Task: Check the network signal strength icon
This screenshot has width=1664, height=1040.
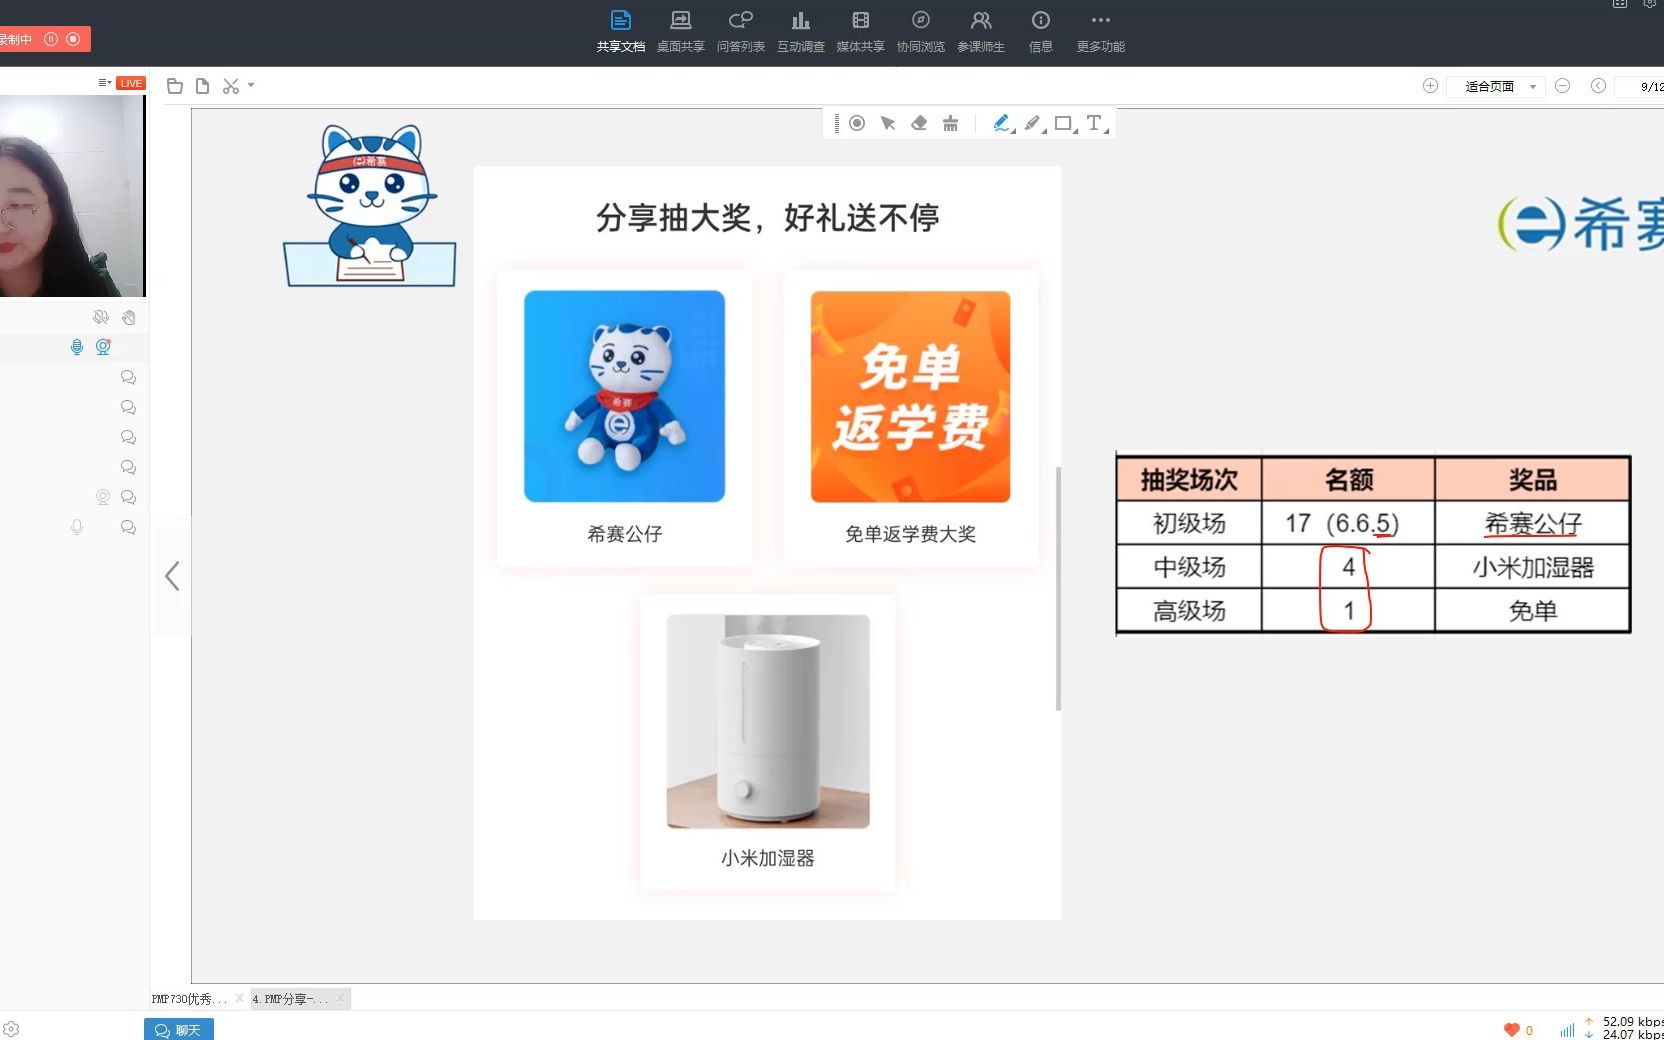Action: (x=1567, y=1030)
